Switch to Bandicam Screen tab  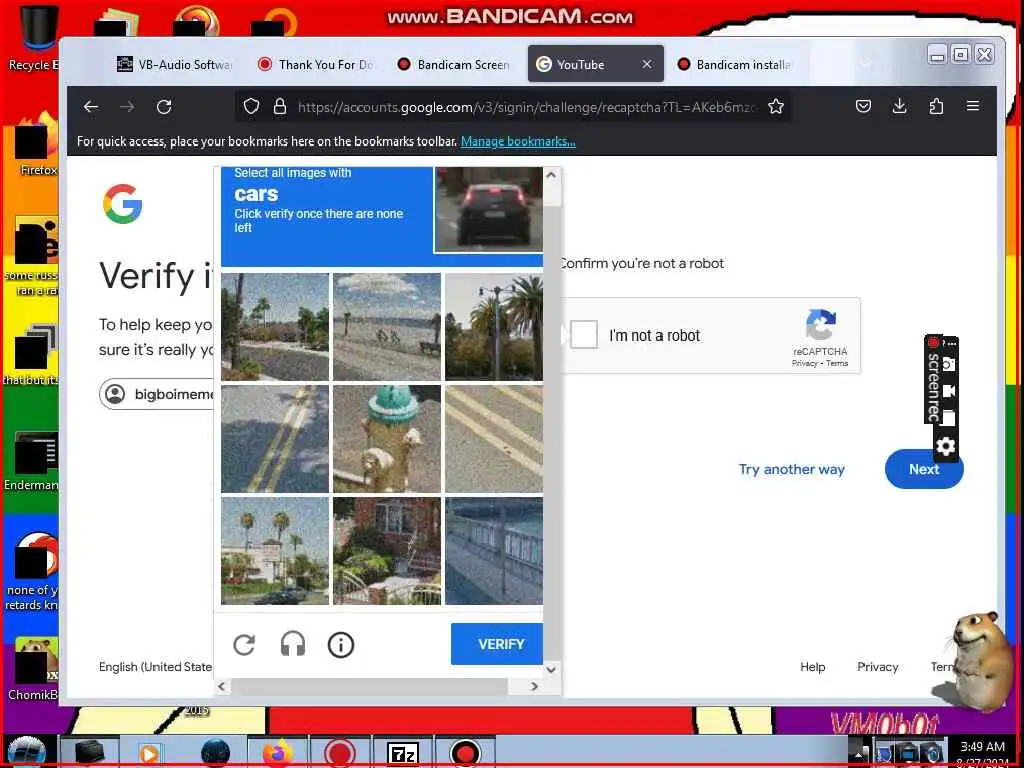[455, 65]
